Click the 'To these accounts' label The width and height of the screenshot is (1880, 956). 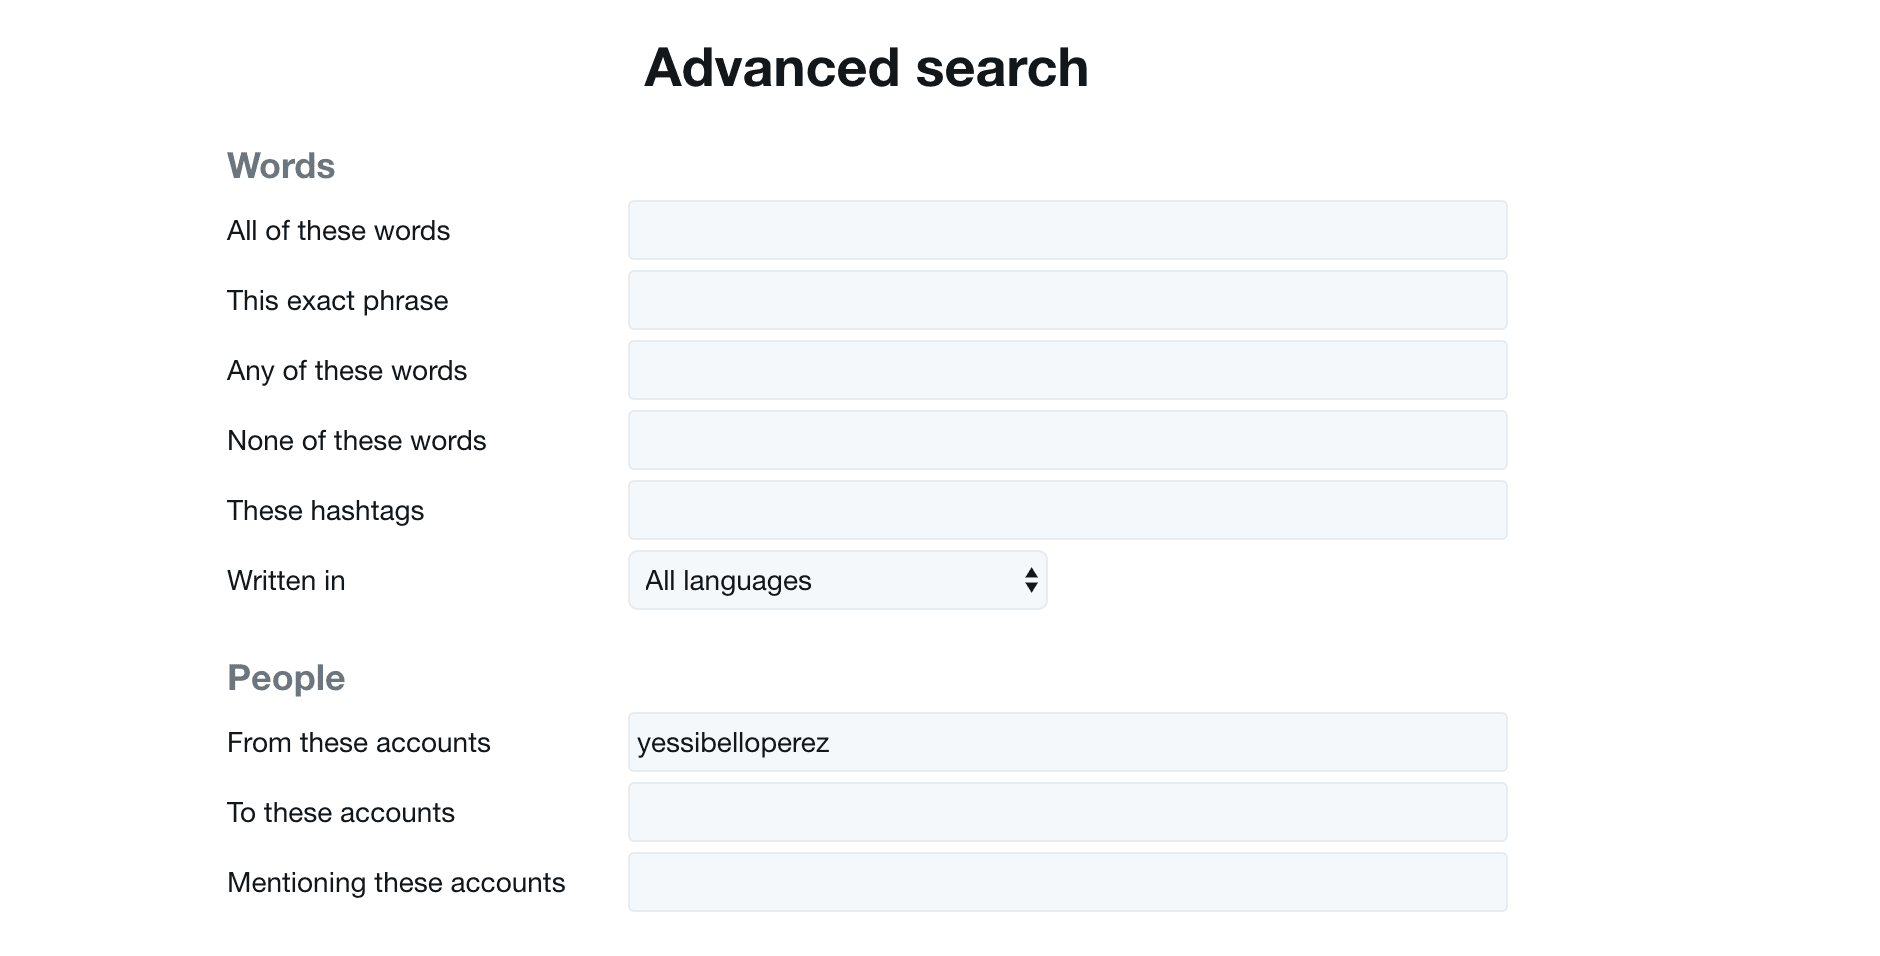pos(340,813)
